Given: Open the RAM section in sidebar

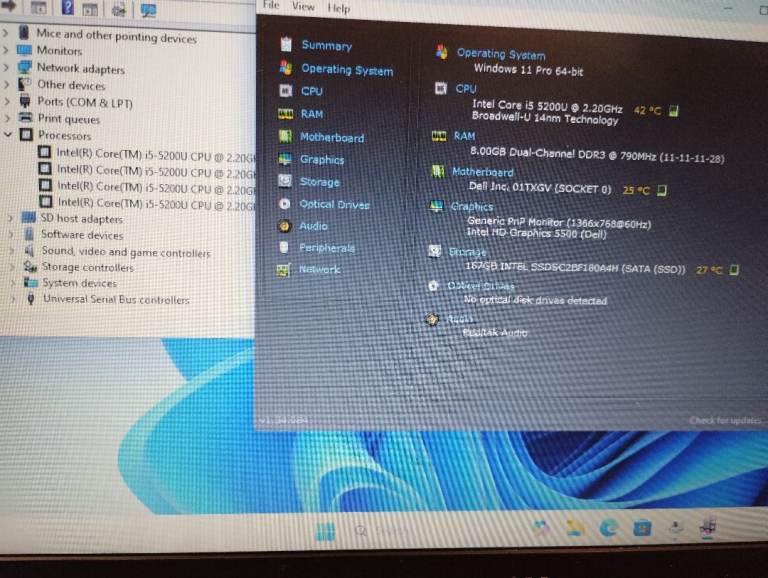Looking at the screenshot, I should (x=312, y=114).
